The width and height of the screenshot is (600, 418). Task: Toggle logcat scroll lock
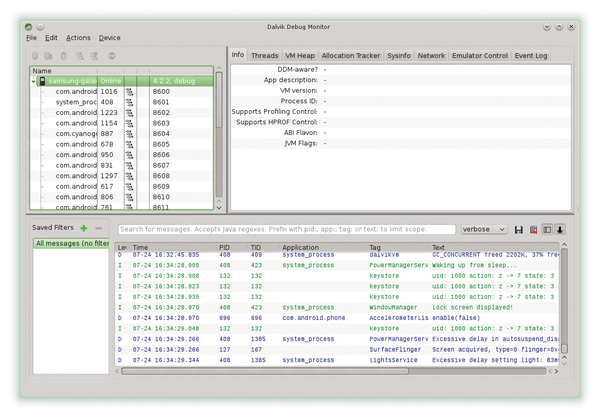coord(560,230)
